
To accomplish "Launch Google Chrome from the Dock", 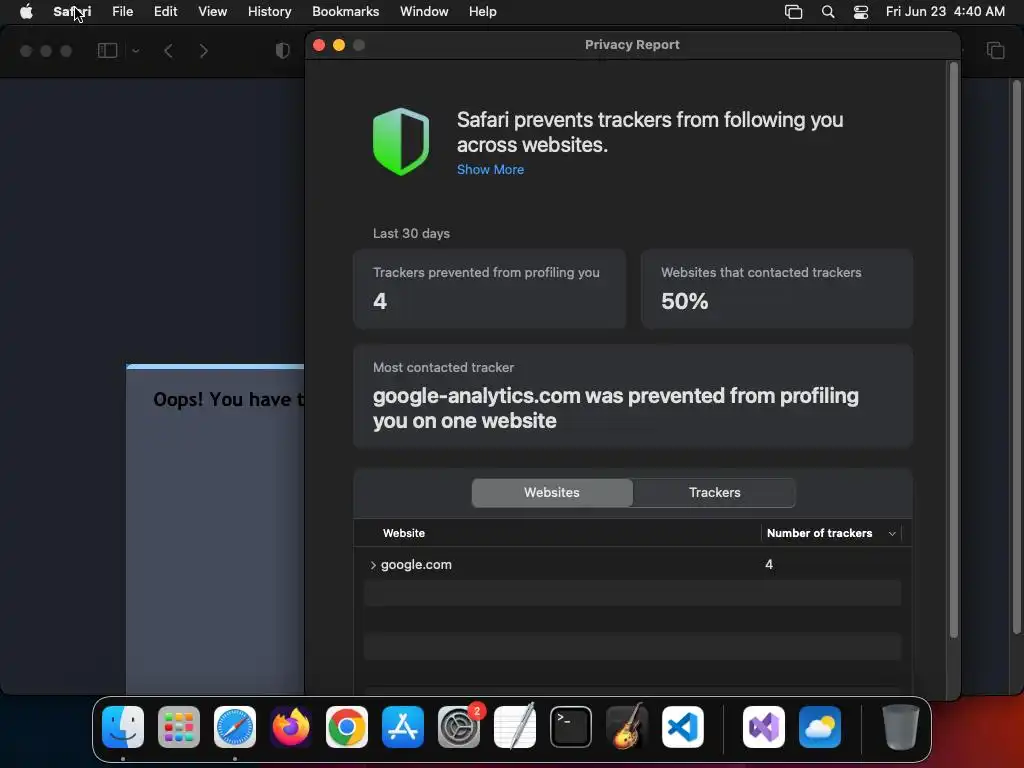I will 347,727.
